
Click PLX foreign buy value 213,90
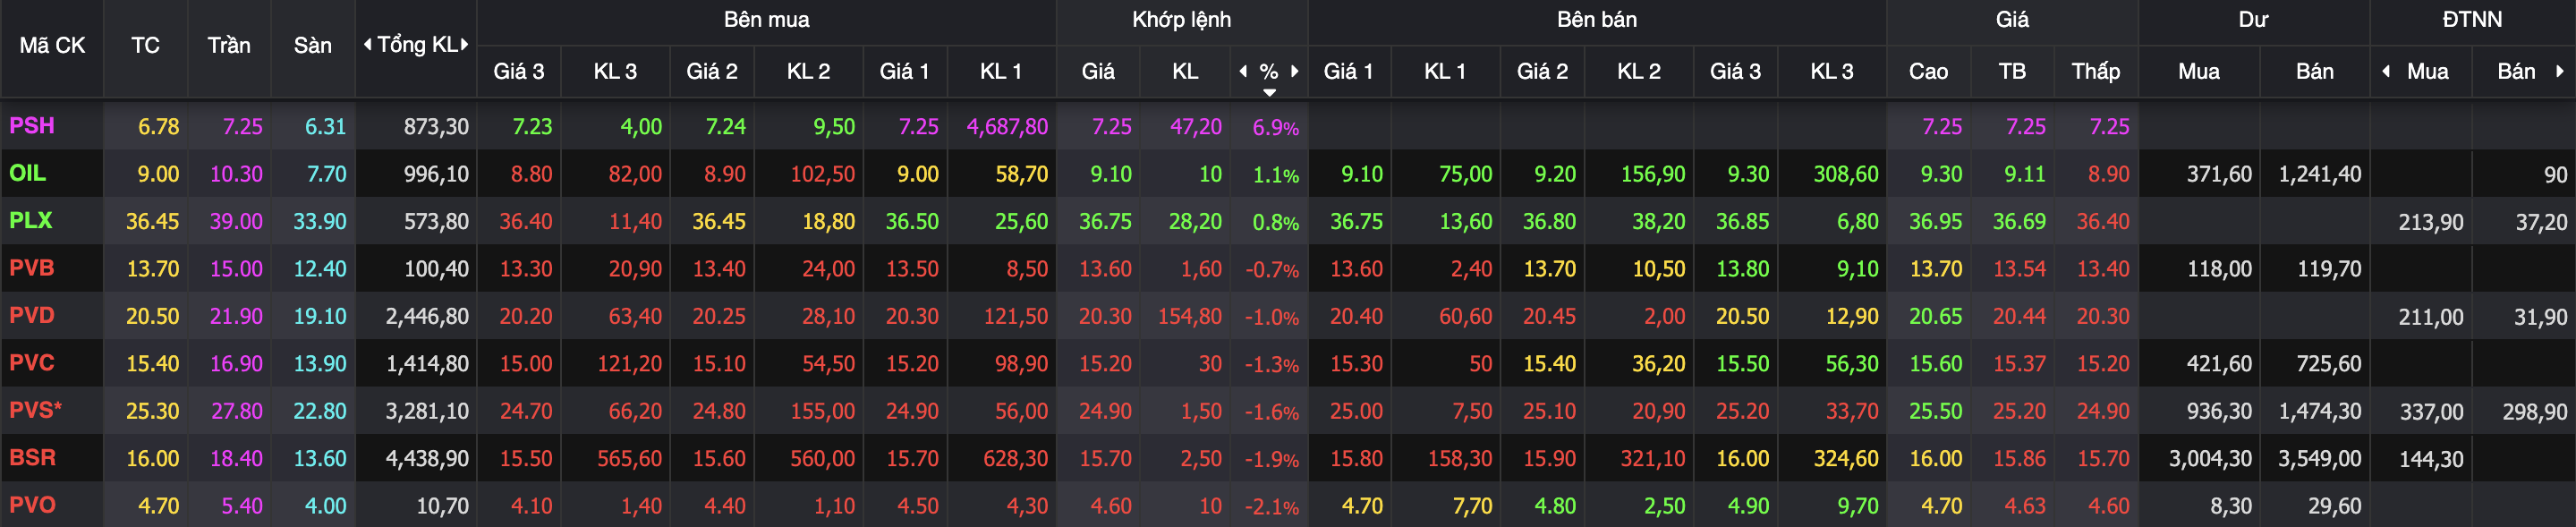[2431, 222]
